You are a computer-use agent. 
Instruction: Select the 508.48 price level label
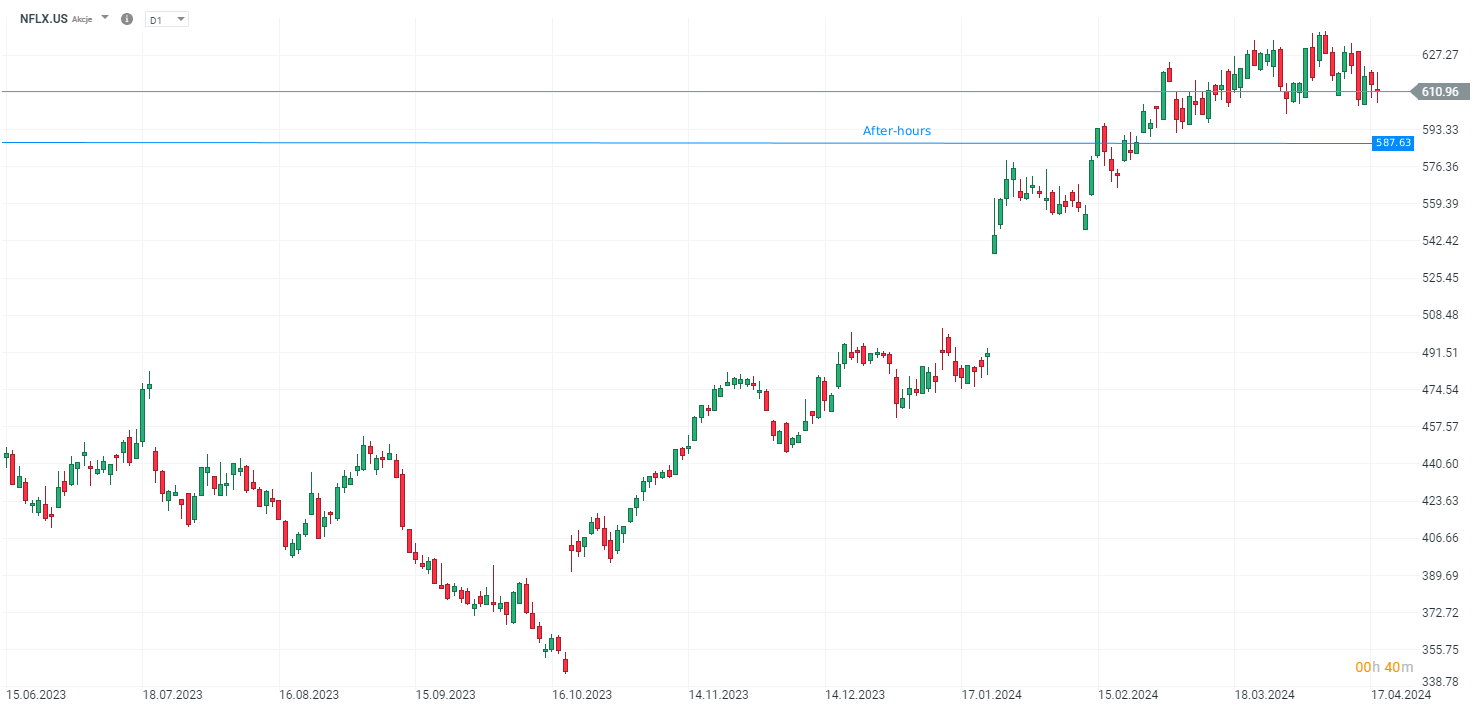pos(1439,315)
